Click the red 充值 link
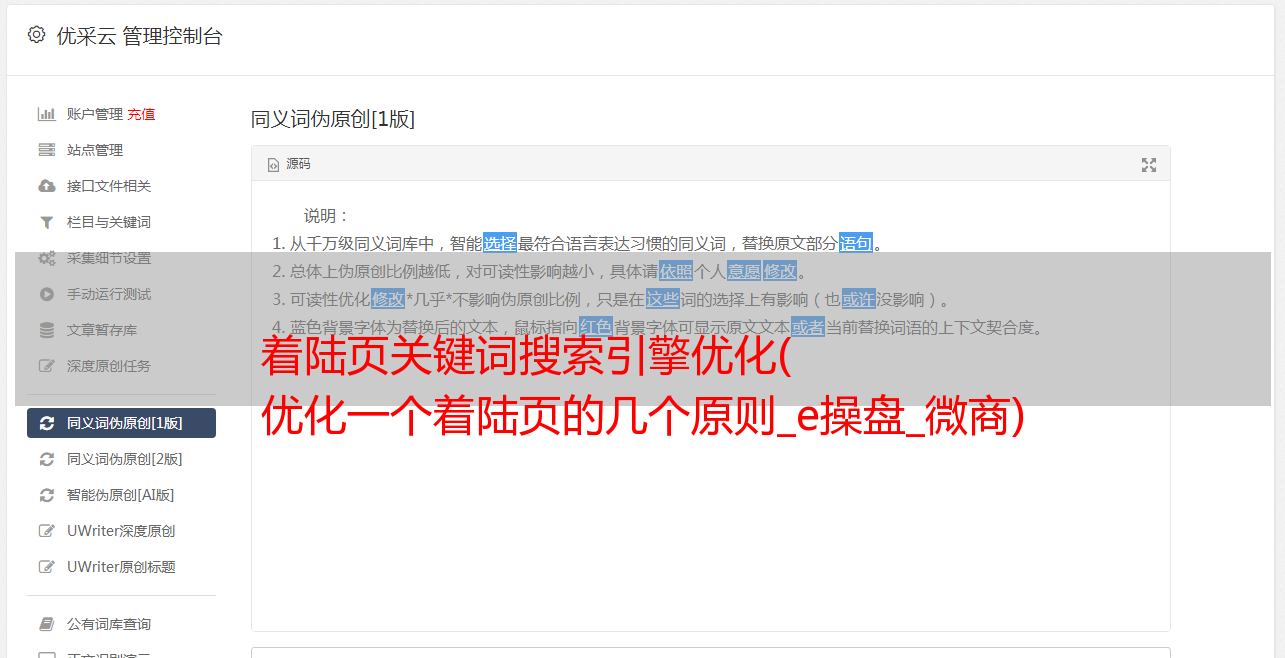This screenshot has height=658, width=1285. point(141,114)
